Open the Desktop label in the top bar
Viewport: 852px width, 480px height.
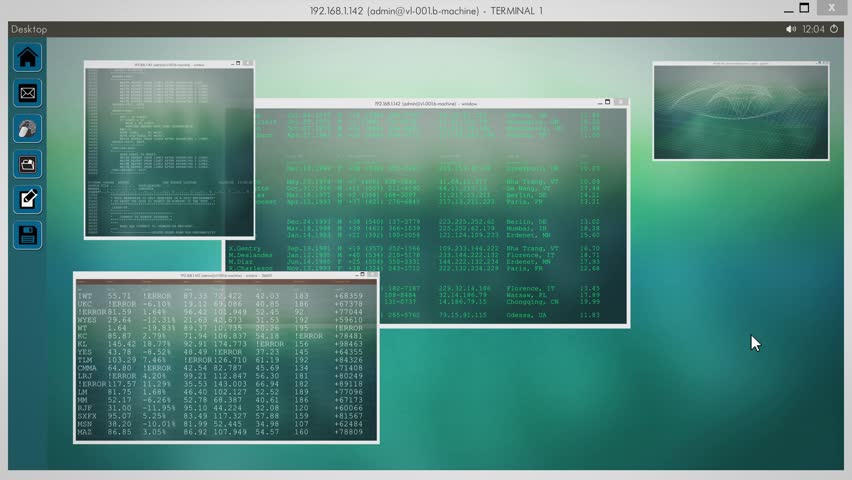tap(29, 29)
